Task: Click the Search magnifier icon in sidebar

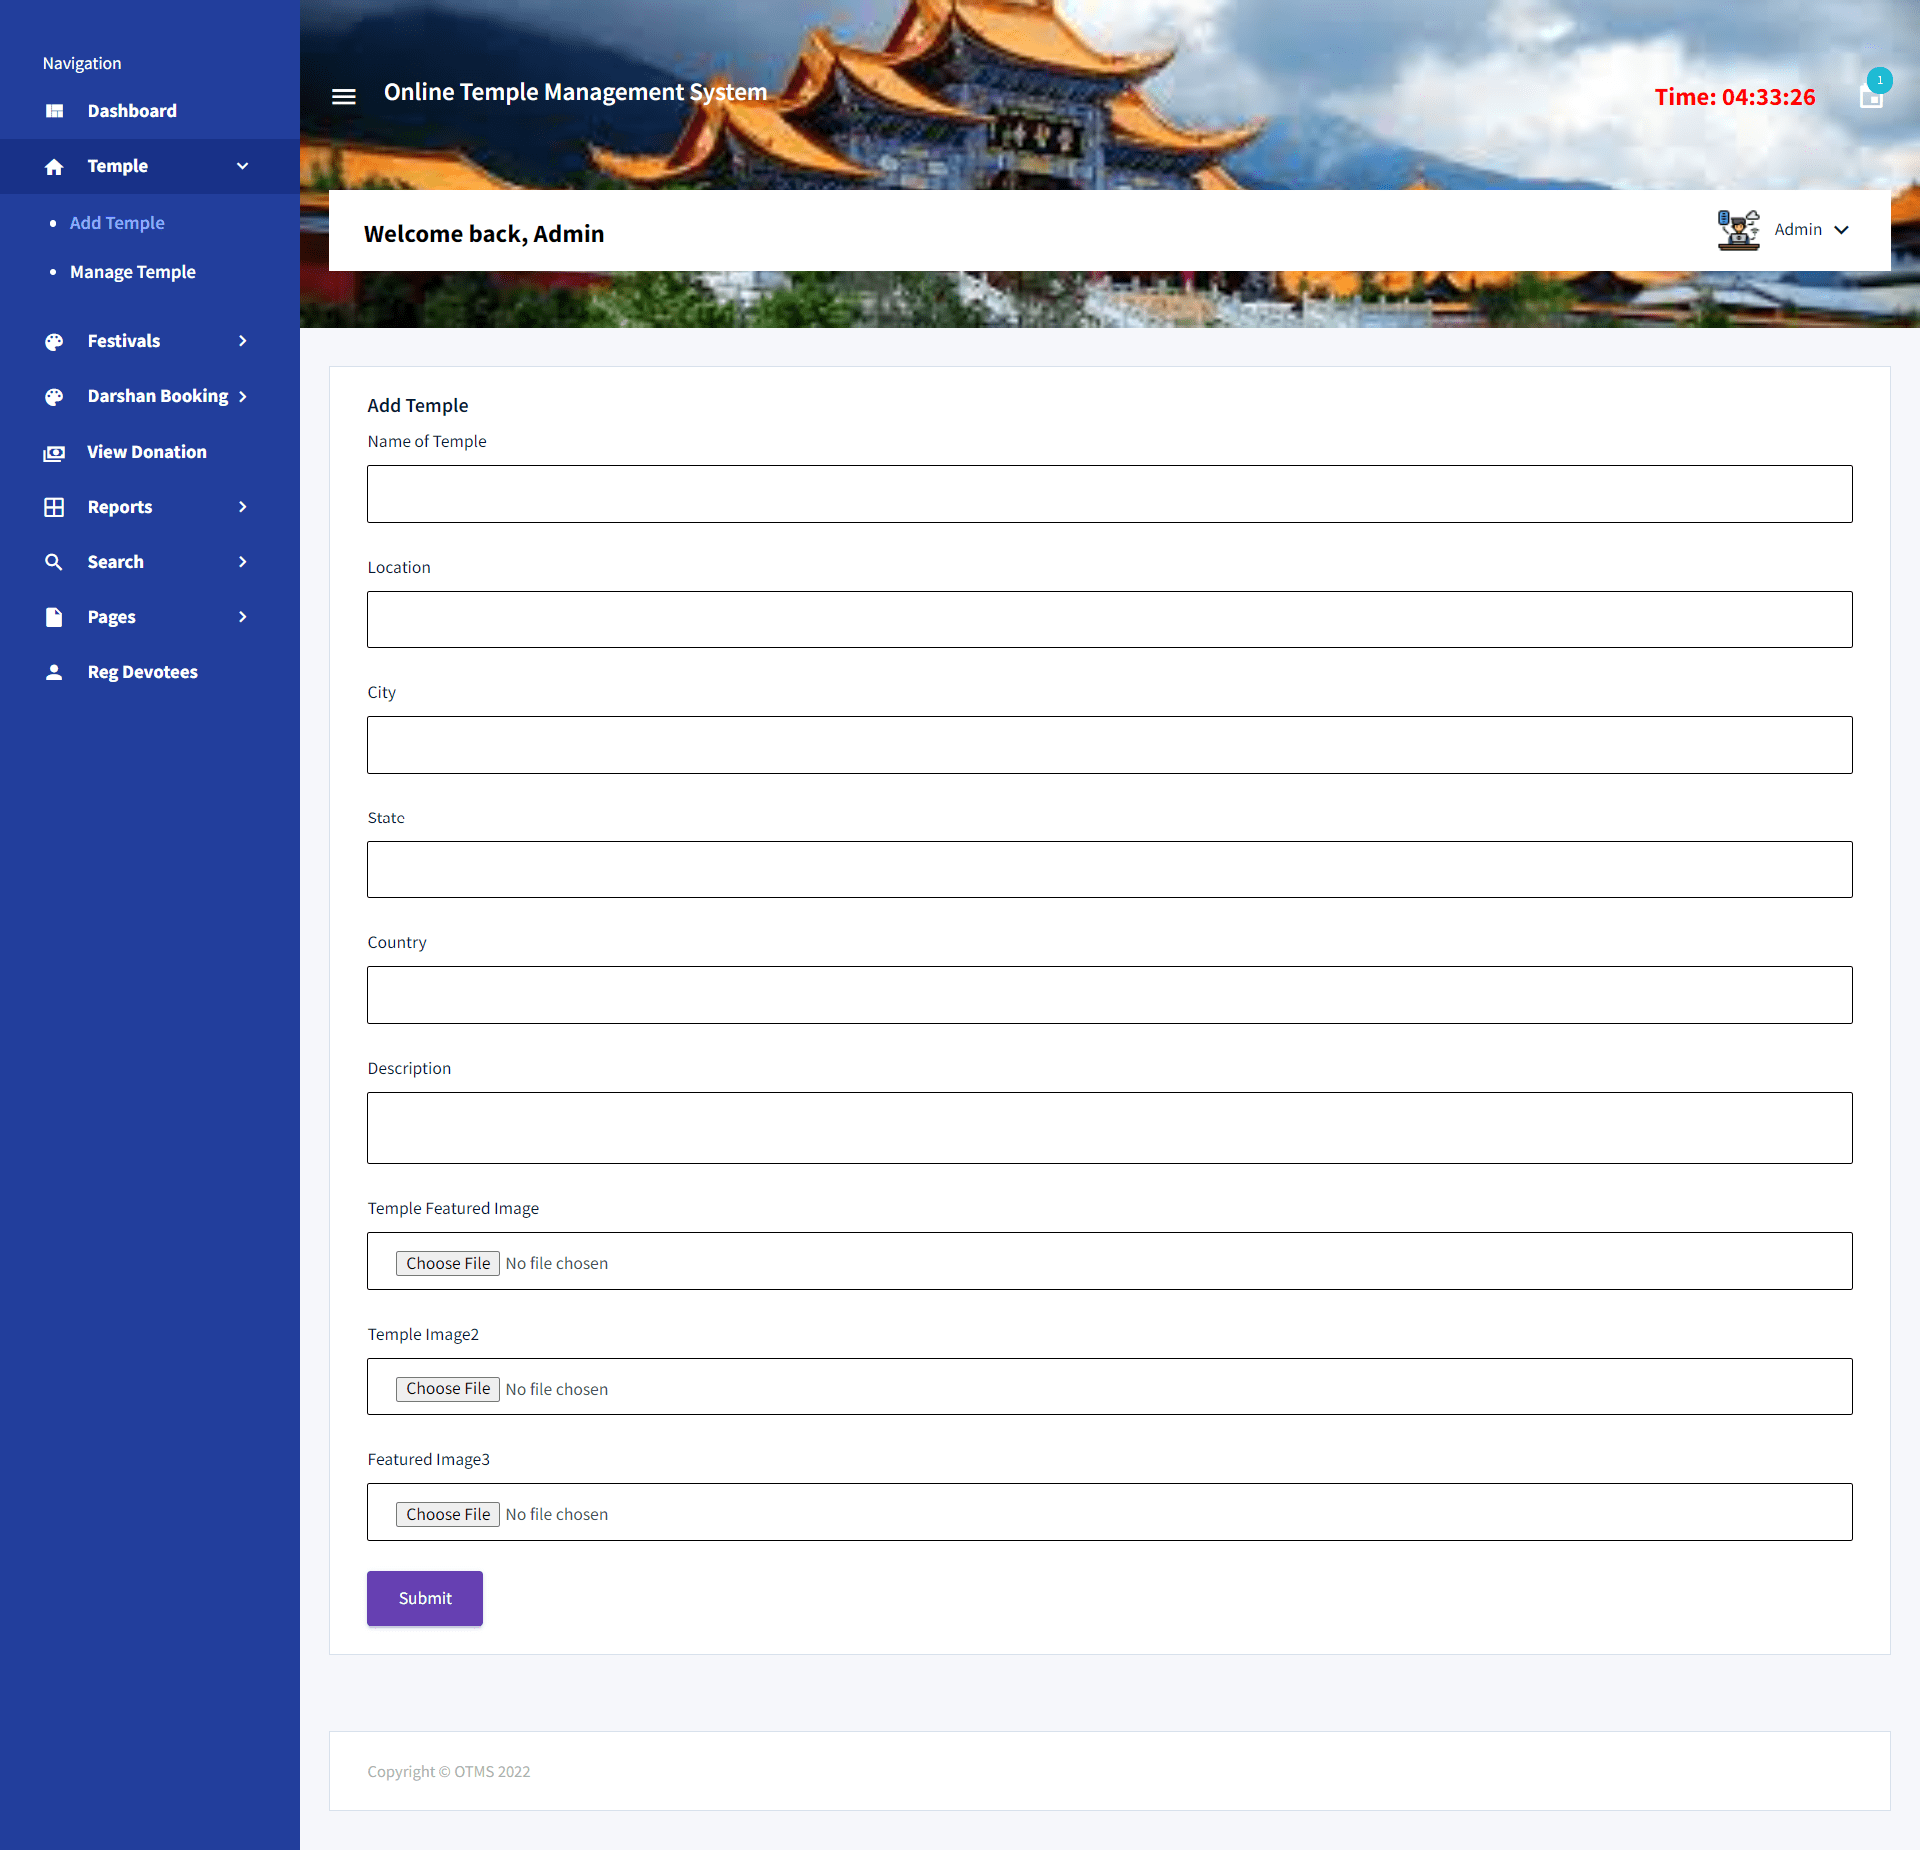Action: (x=54, y=561)
